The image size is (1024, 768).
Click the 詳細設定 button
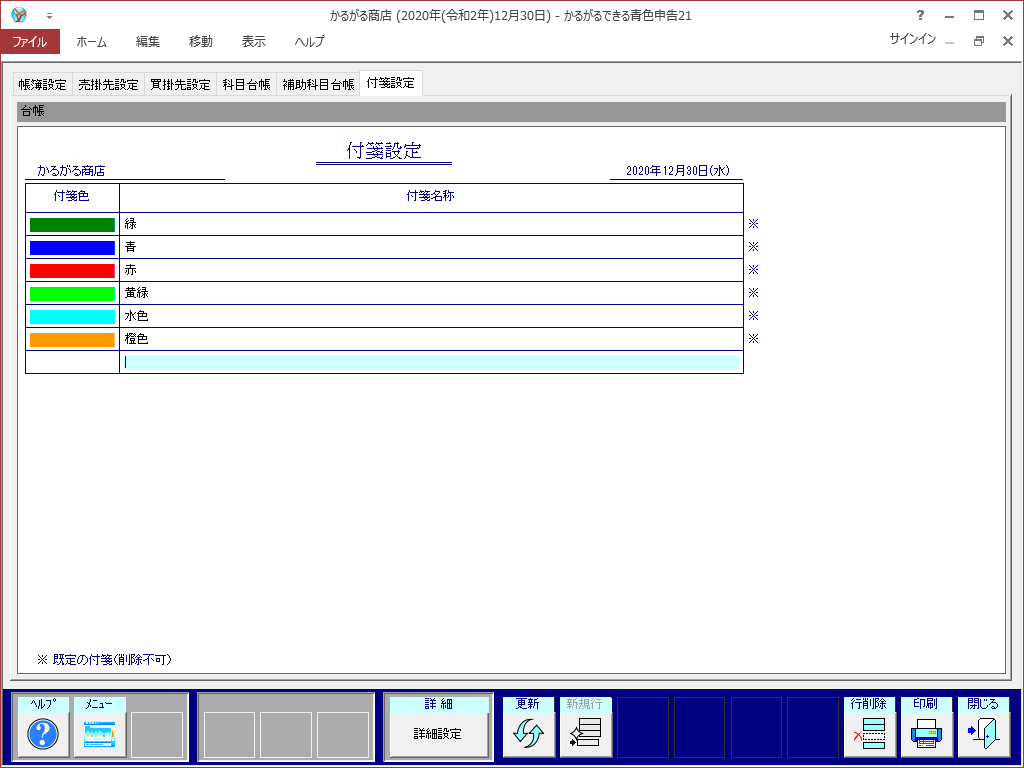coord(438,734)
